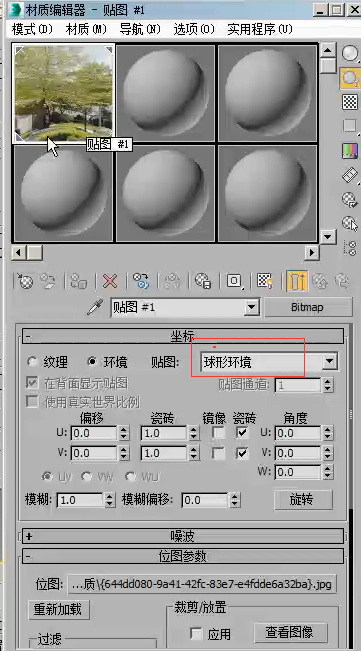Open the 模式 menu

[x=32, y=29]
